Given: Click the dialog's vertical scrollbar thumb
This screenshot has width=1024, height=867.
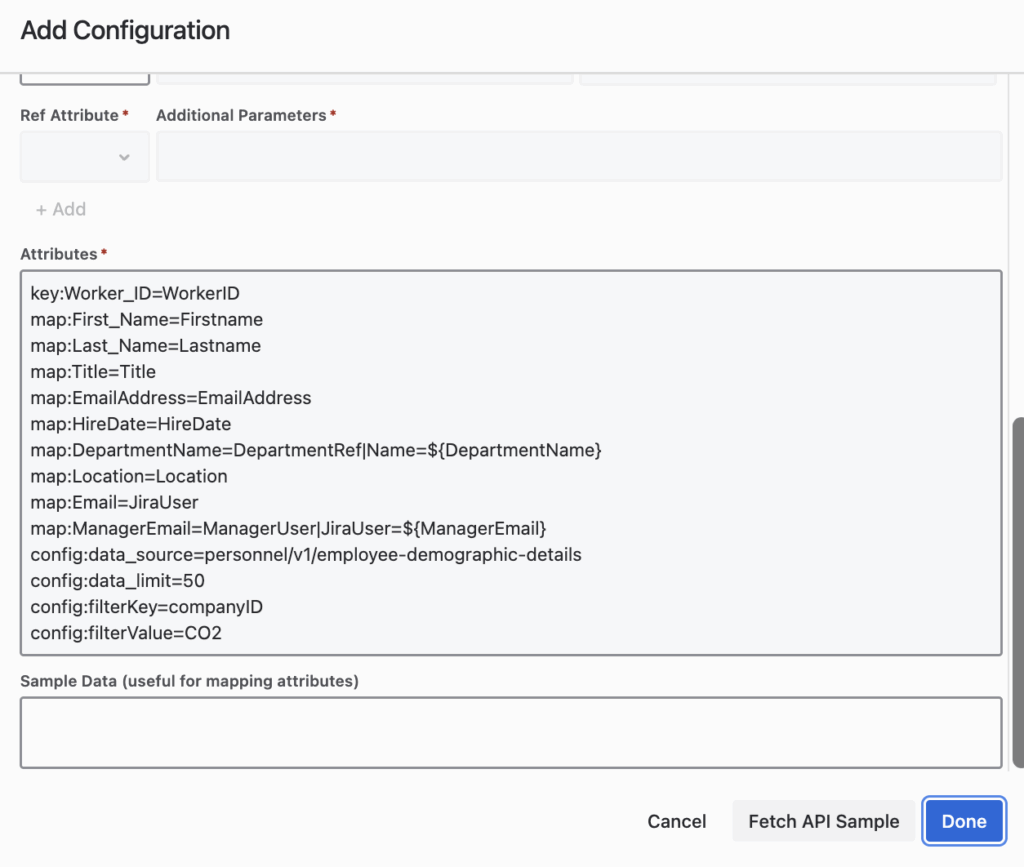Looking at the screenshot, I should [x=1018, y=592].
